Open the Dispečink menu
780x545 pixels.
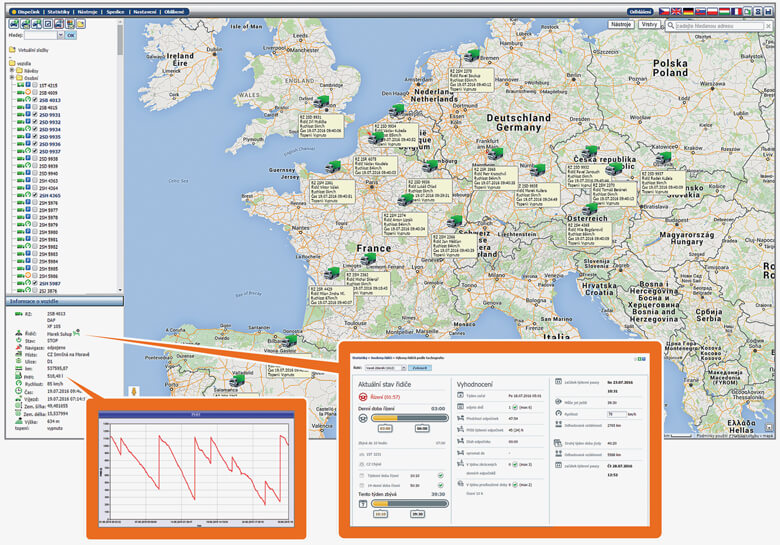[28, 11]
